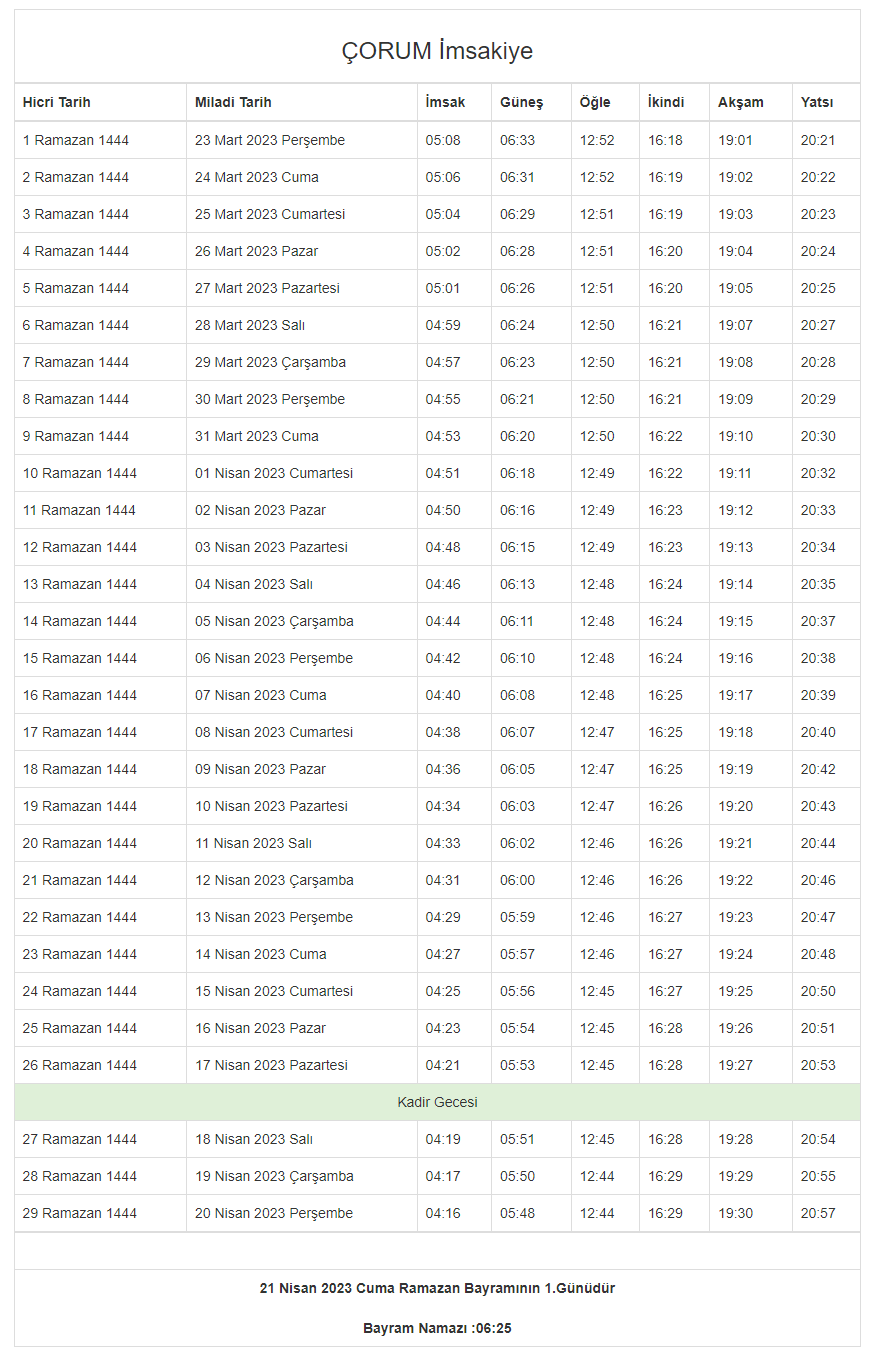870x1357 pixels.
Task: Select the İmsak column header
Action: click(x=445, y=102)
